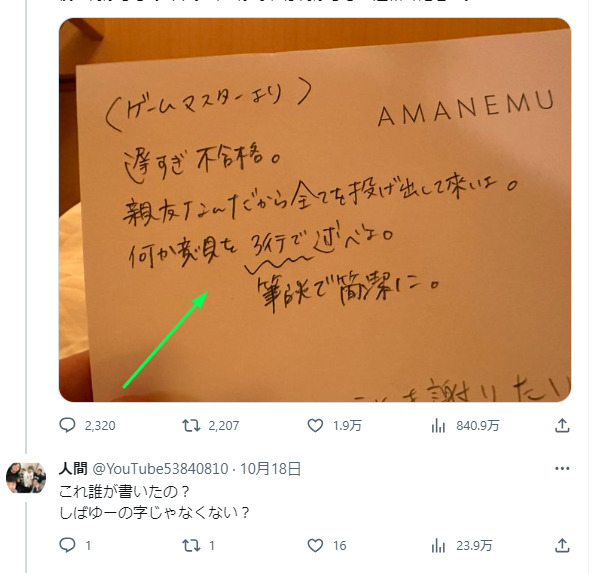View analytics of the main tweet 840.9万

click(438, 425)
